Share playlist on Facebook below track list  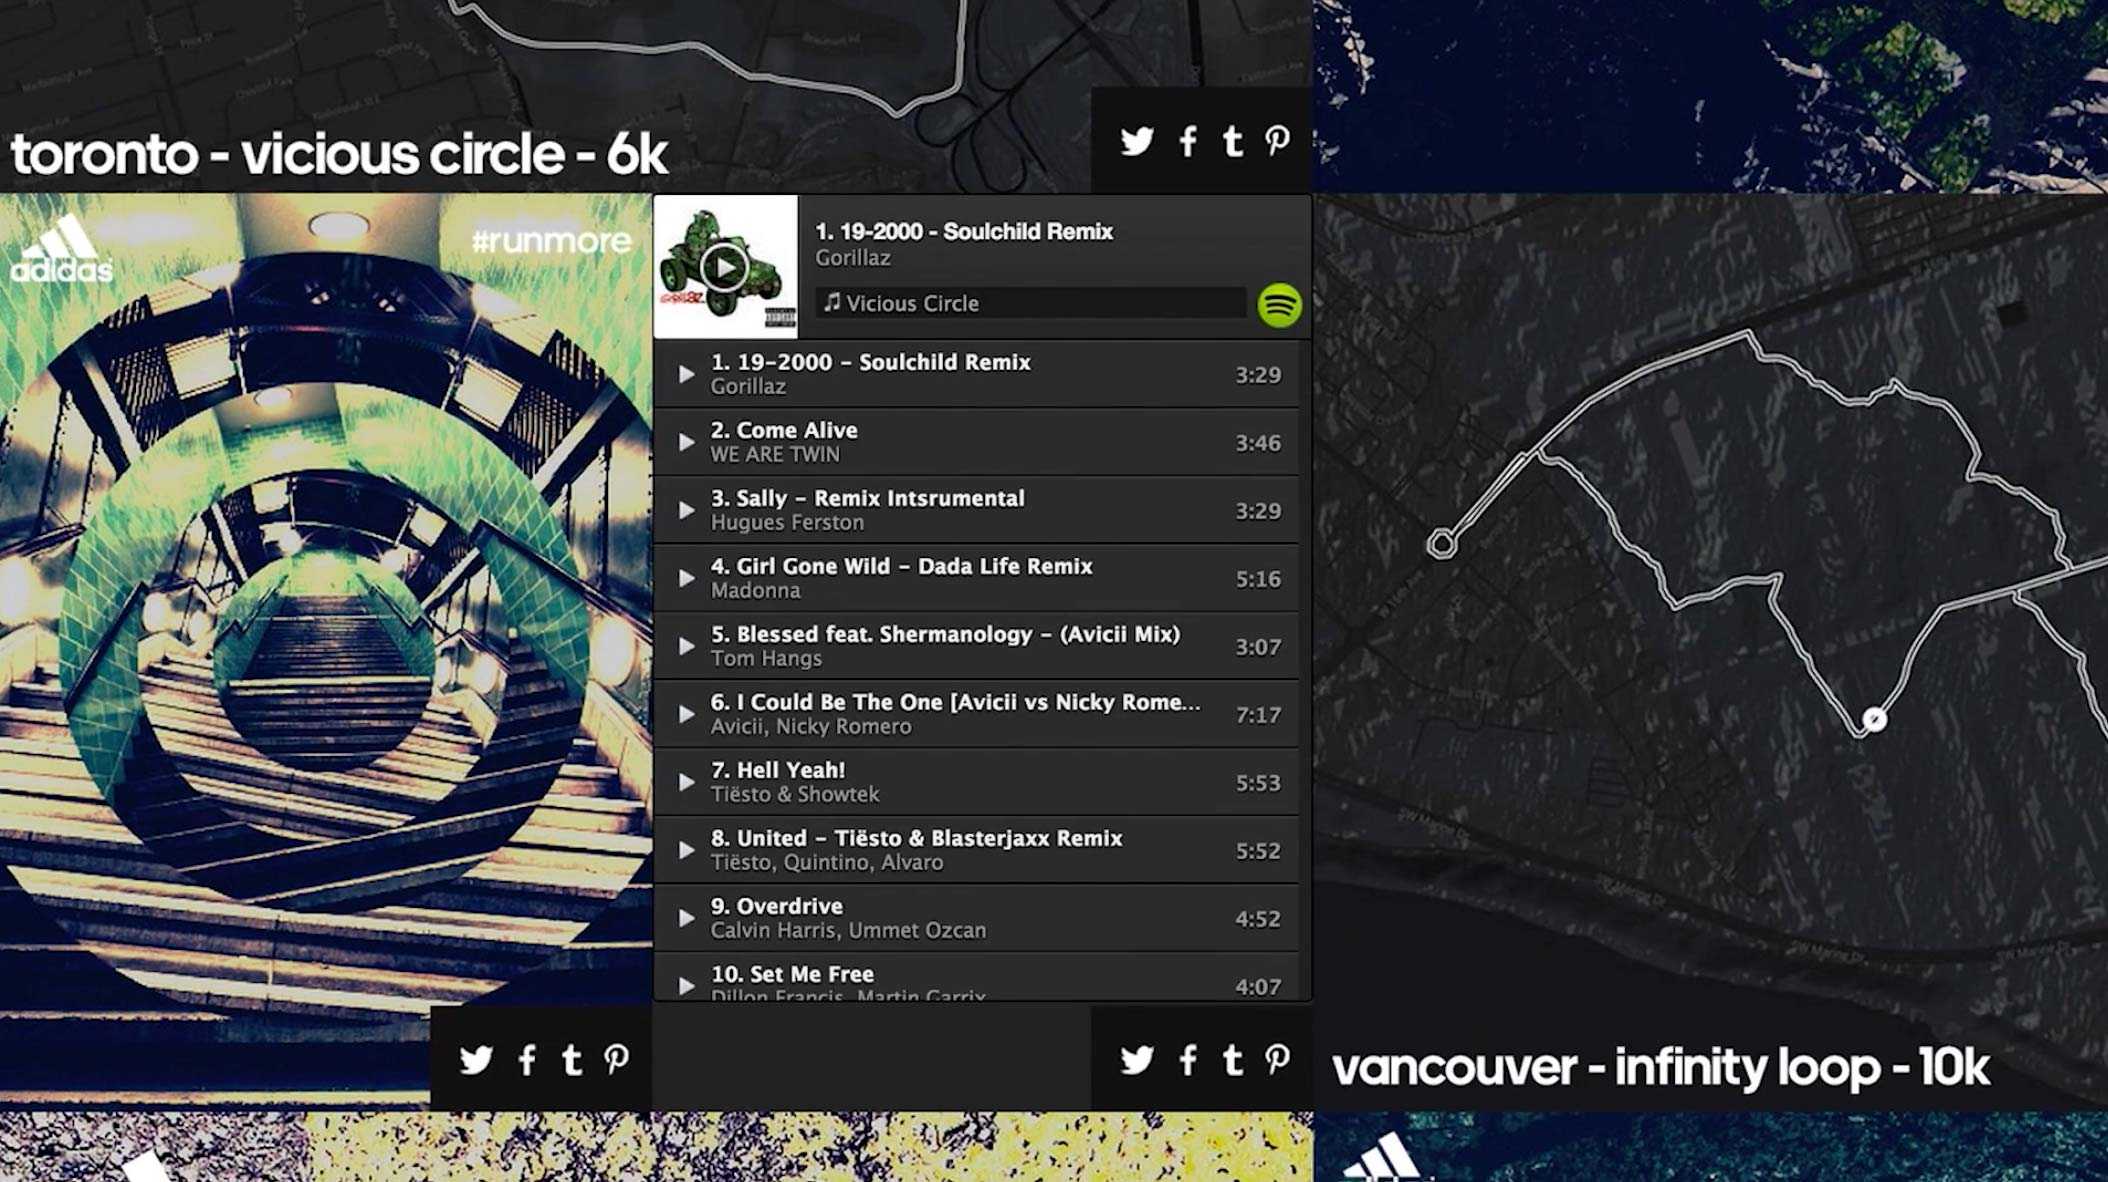(1188, 1059)
